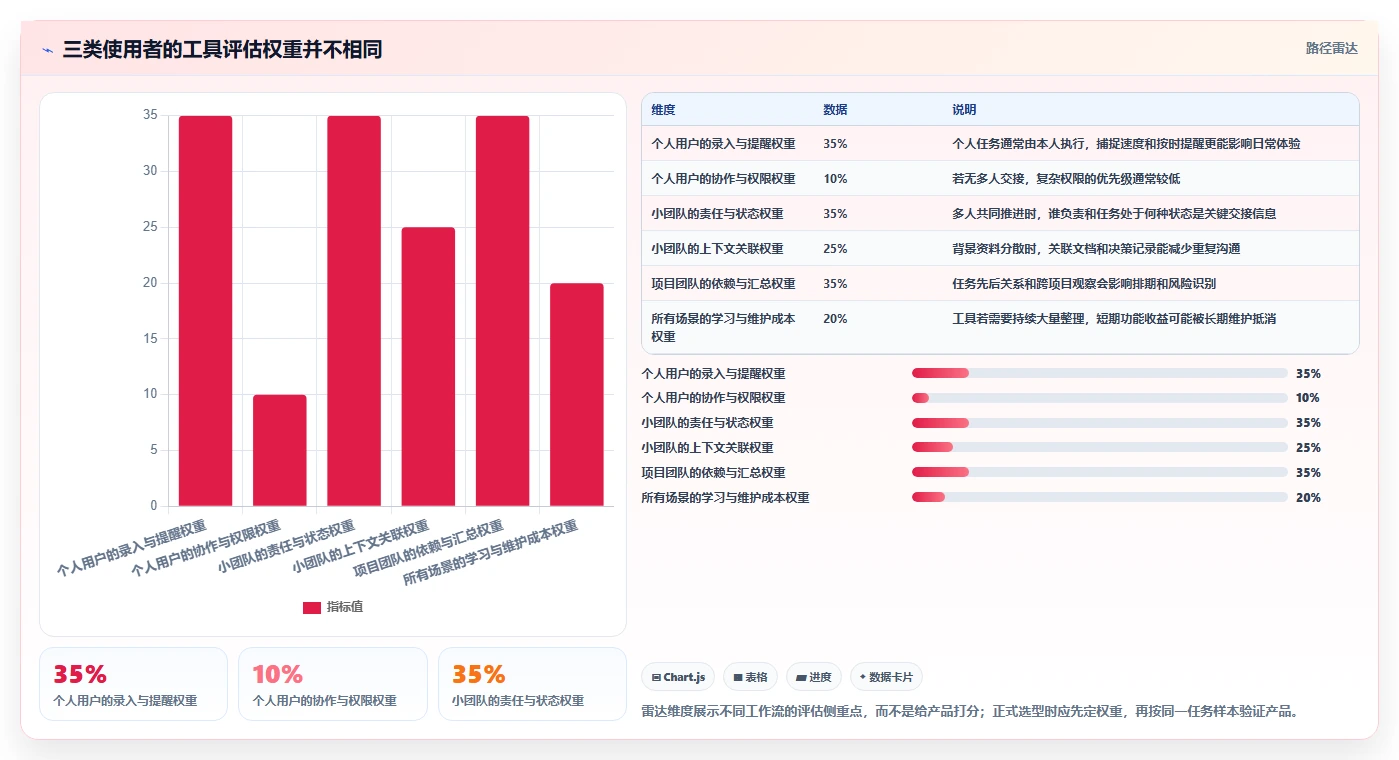The height and width of the screenshot is (760, 1399).
Task: Click x-axis label 项目团队的依赖与汇总权重
Action: click(x=428, y=548)
